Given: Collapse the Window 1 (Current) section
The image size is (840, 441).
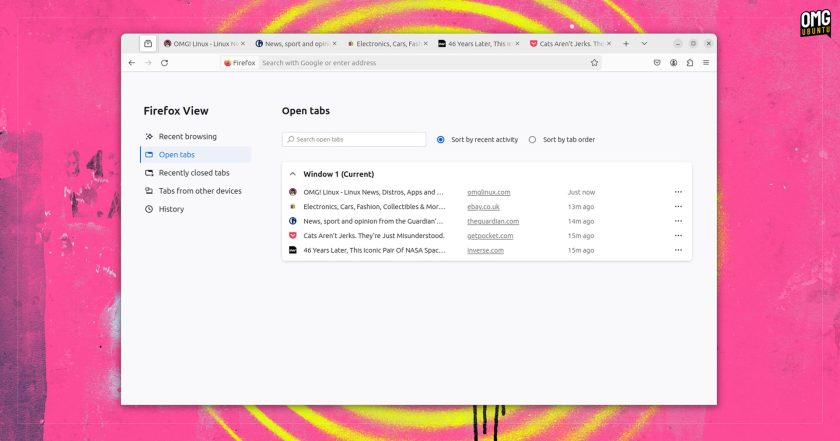Looking at the screenshot, I should coord(292,174).
